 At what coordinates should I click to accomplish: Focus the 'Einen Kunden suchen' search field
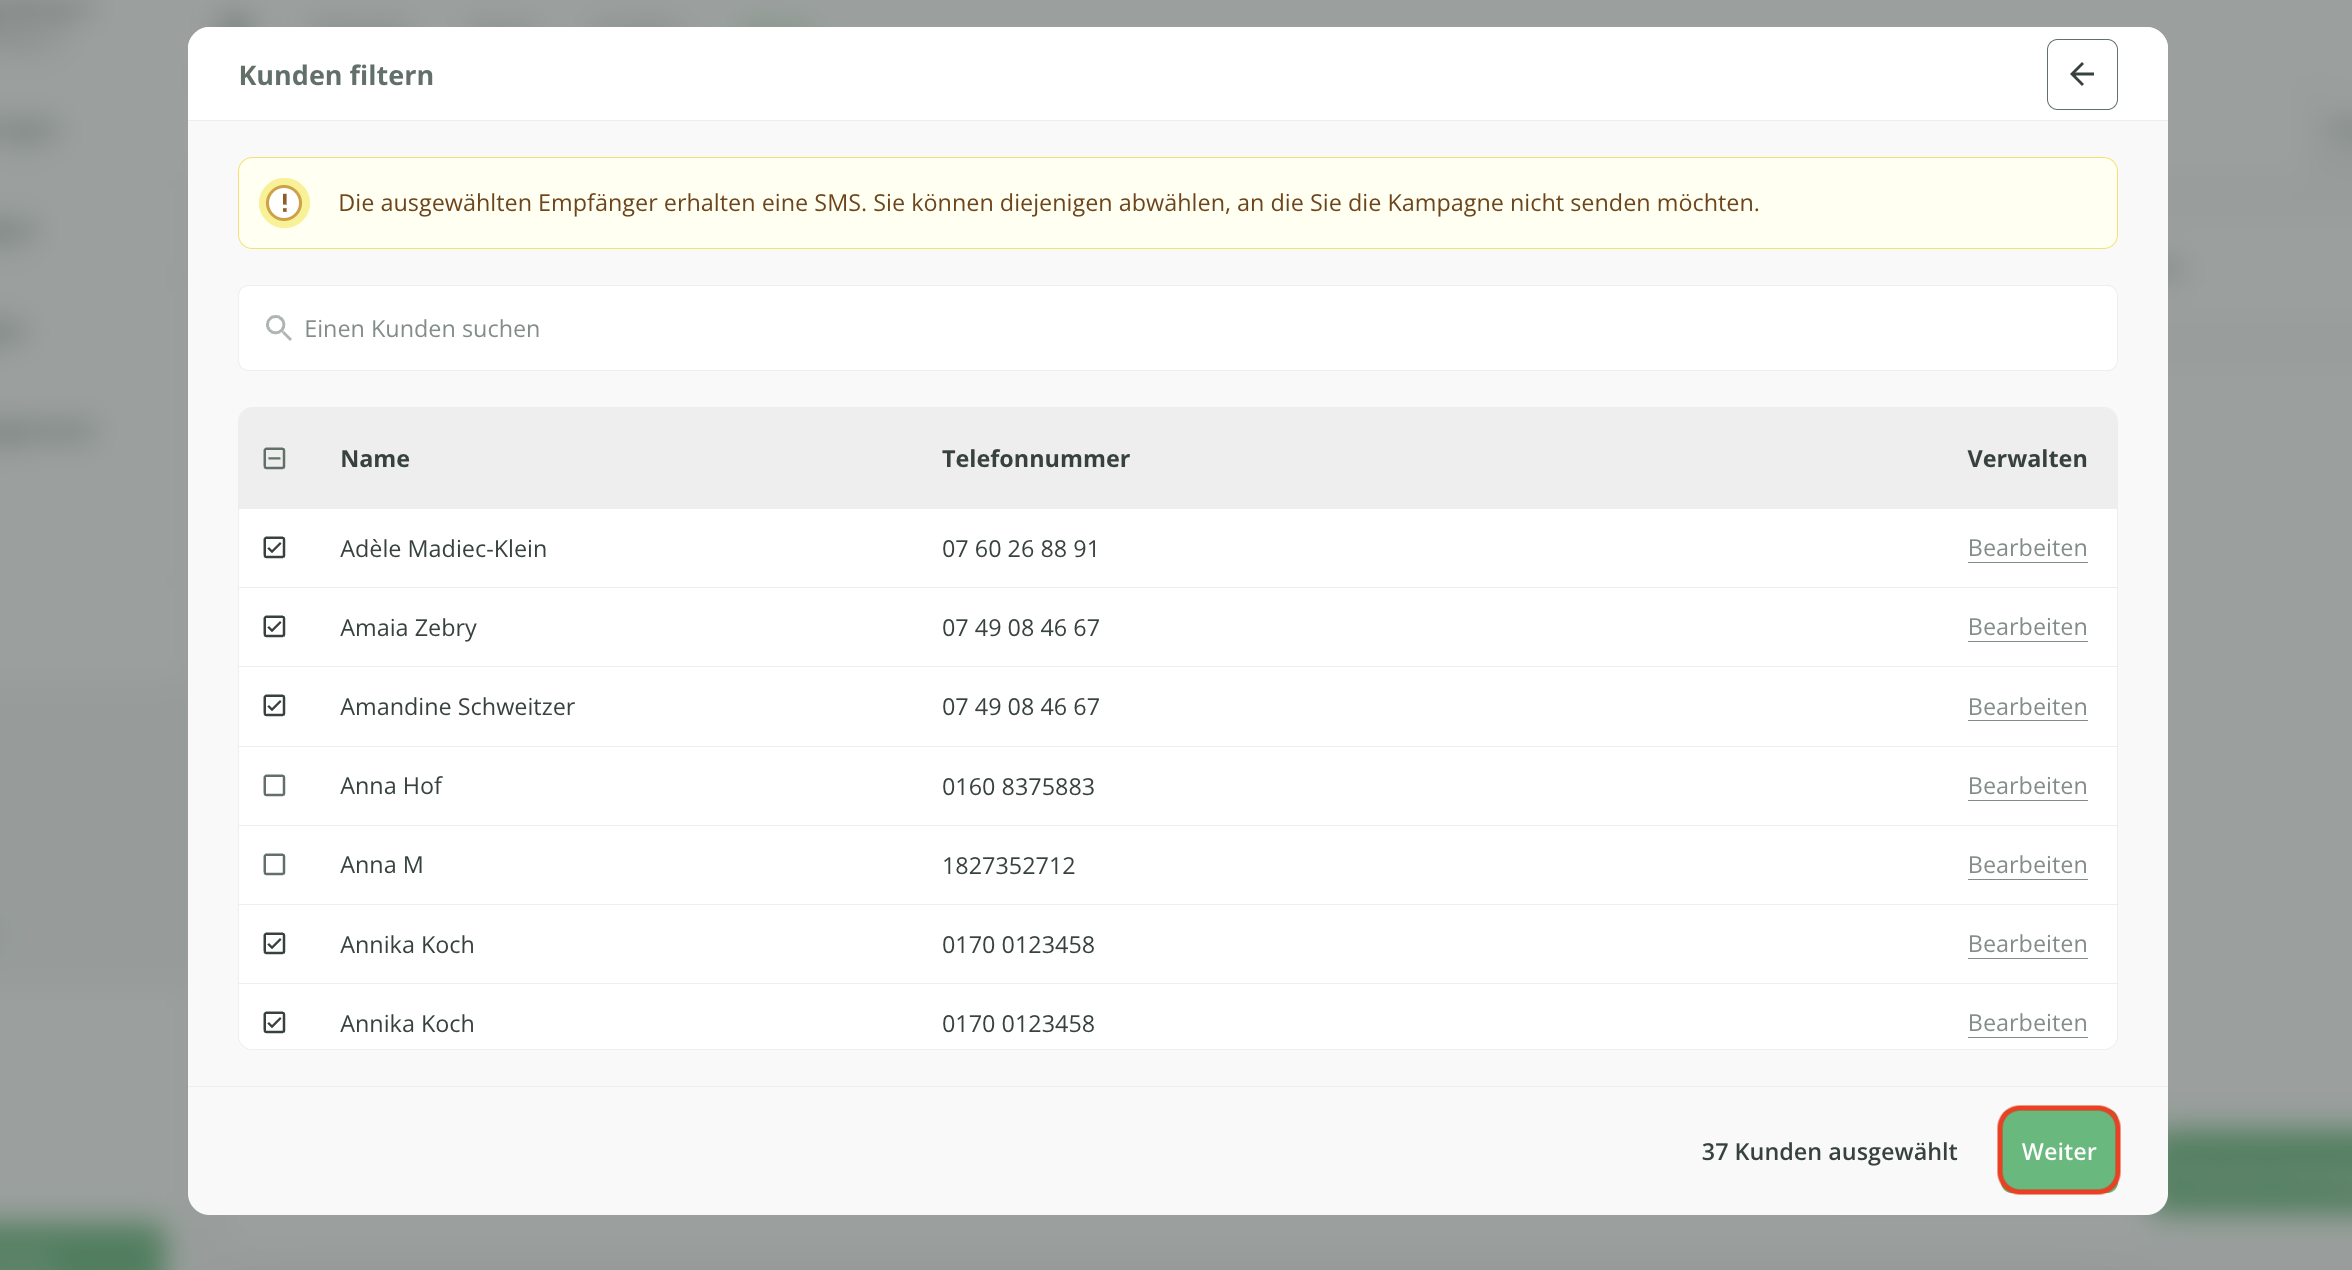(x=1176, y=328)
